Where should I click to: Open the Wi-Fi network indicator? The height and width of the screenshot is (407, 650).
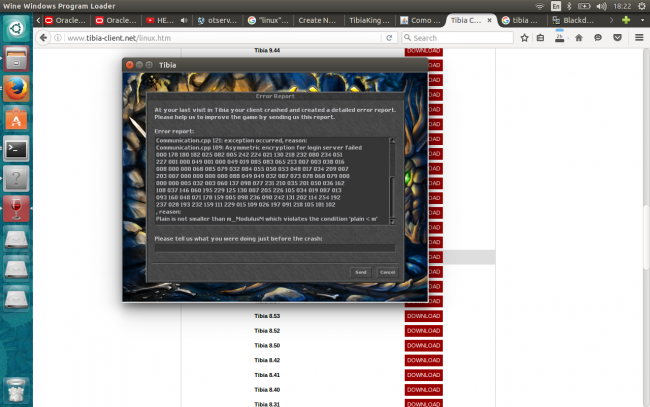point(539,6)
